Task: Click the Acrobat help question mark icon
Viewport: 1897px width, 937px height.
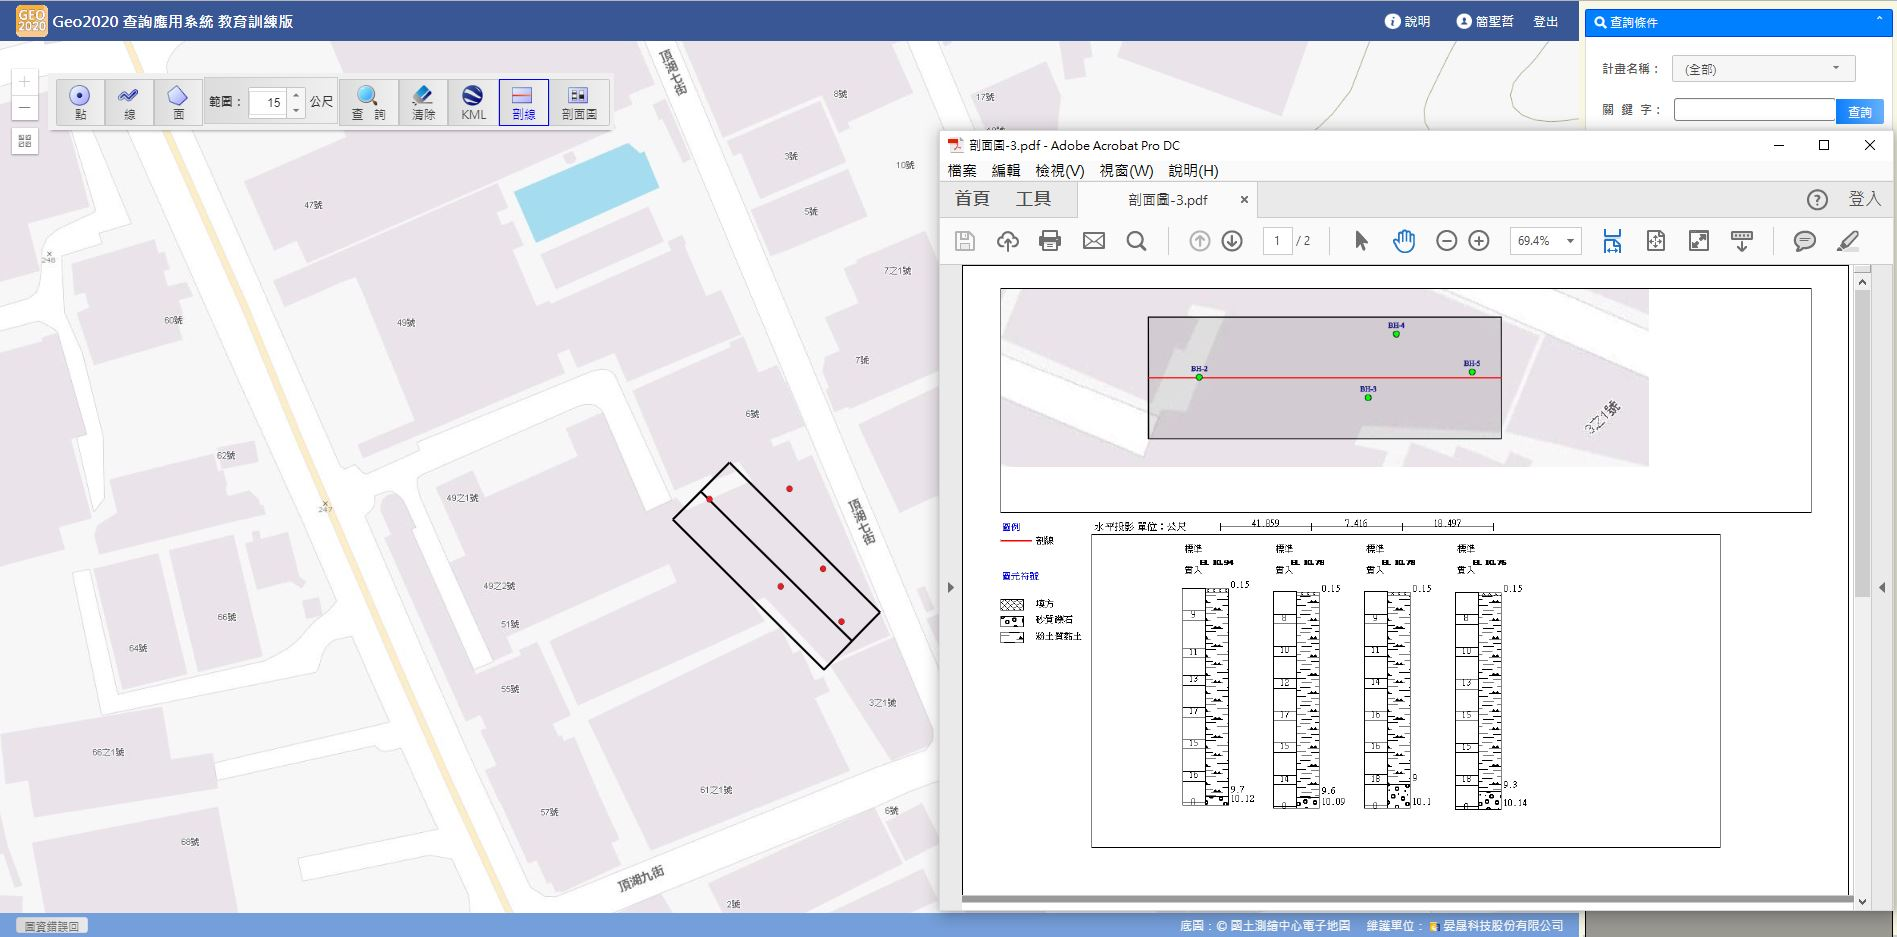Action: (1817, 200)
